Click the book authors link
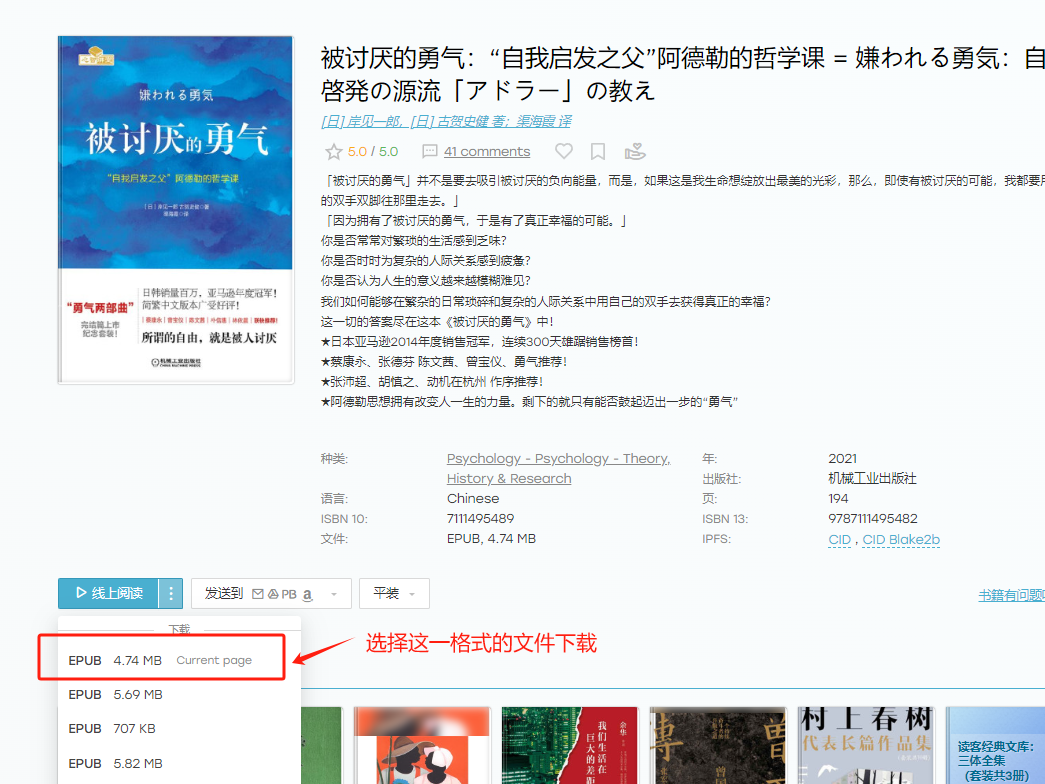Viewport: 1045px width, 784px height. [445, 121]
